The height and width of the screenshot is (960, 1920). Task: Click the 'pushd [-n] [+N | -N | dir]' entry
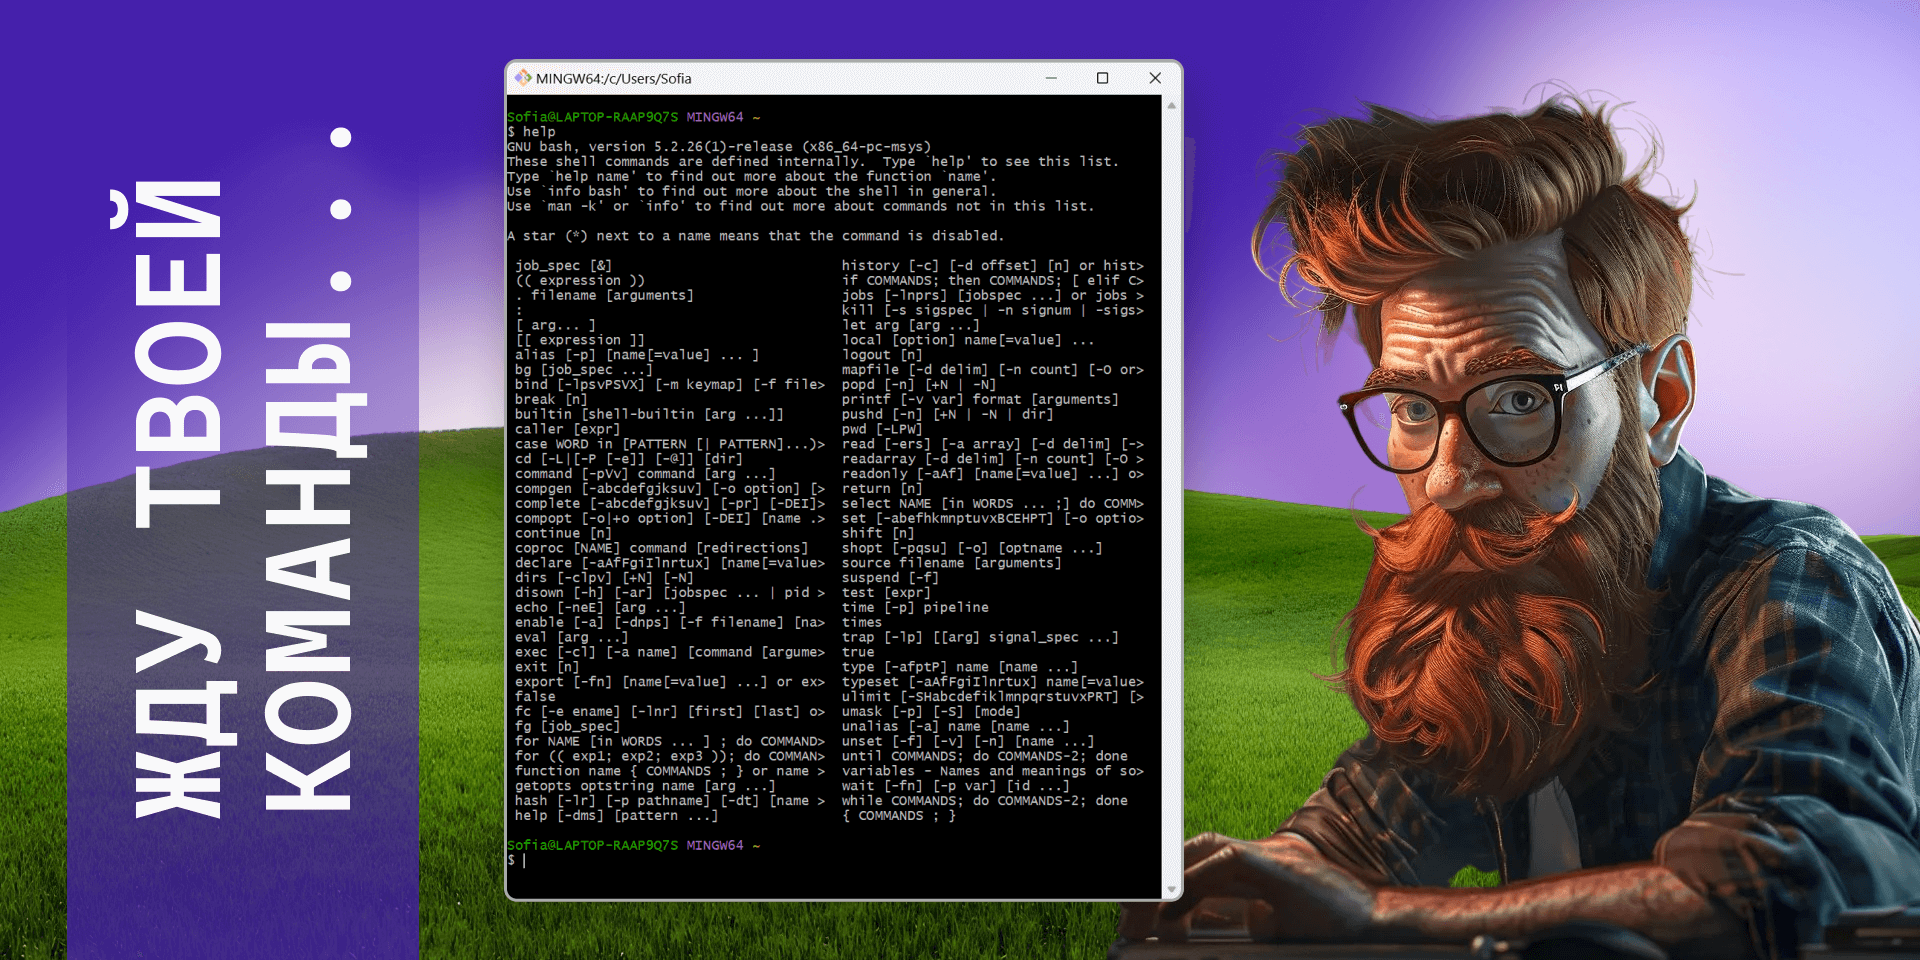947,414
